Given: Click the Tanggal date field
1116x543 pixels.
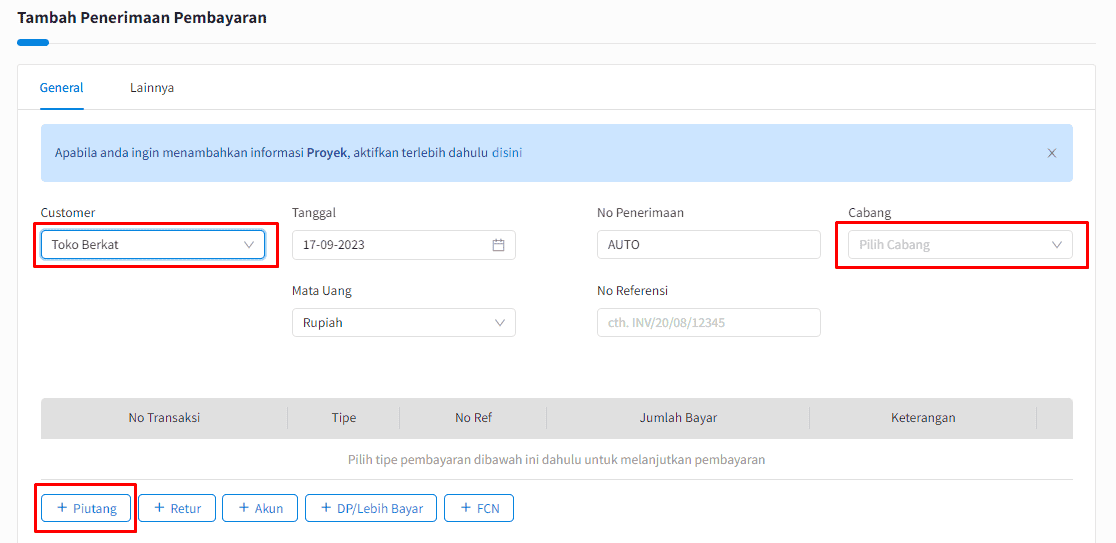Looking at the screenshot, I should point(390,245).
